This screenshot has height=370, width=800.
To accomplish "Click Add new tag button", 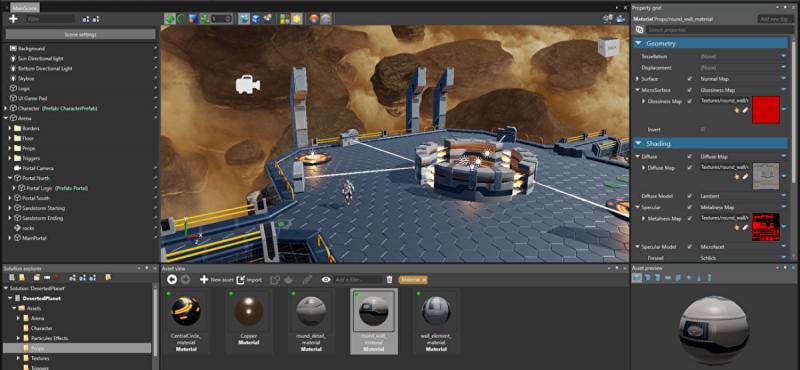I will [x=775, y=19].
